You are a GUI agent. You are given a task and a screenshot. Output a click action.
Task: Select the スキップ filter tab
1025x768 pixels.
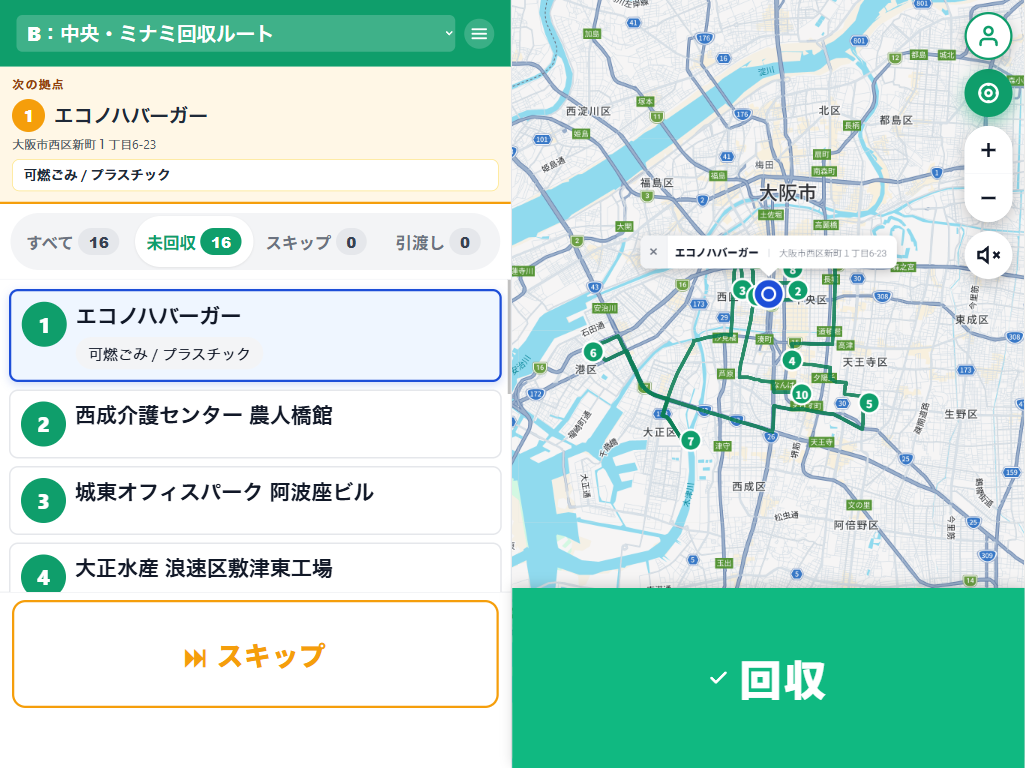tap(316, 242)
